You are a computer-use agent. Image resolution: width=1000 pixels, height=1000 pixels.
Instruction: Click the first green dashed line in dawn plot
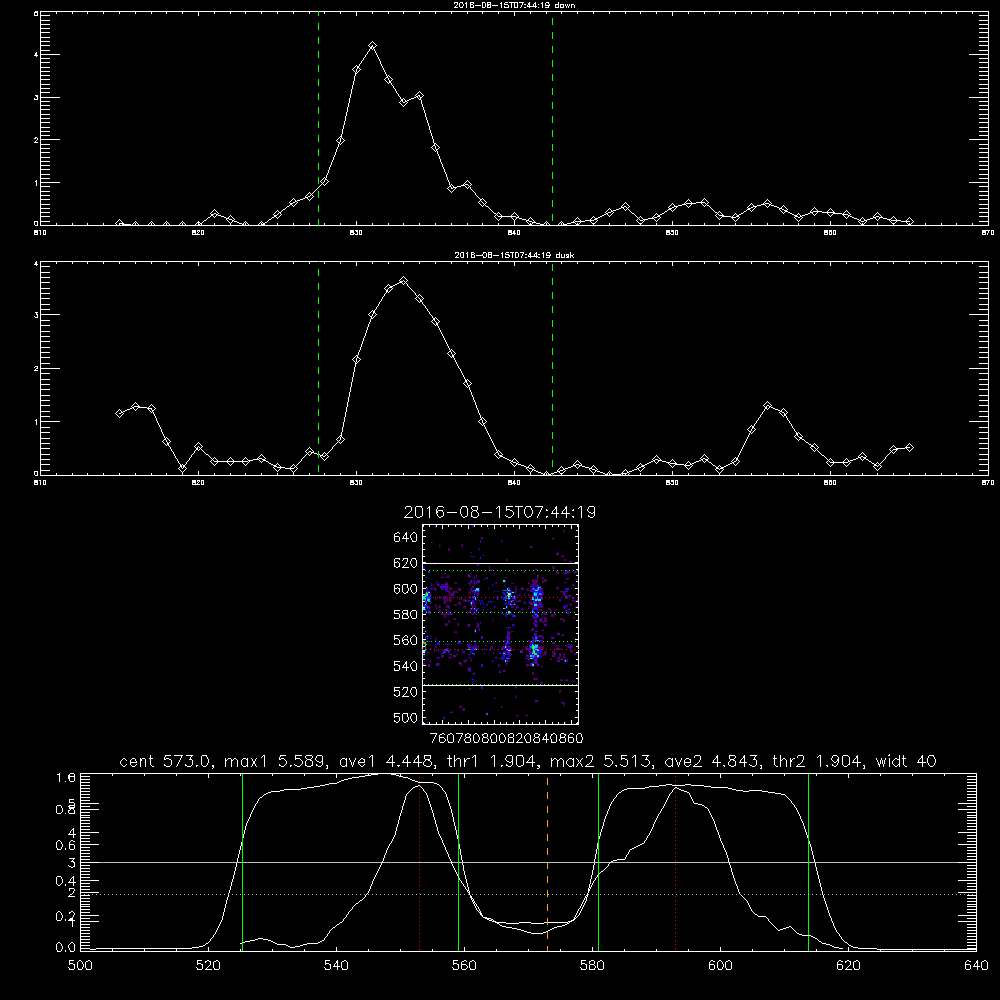click(x=318, y=118)
